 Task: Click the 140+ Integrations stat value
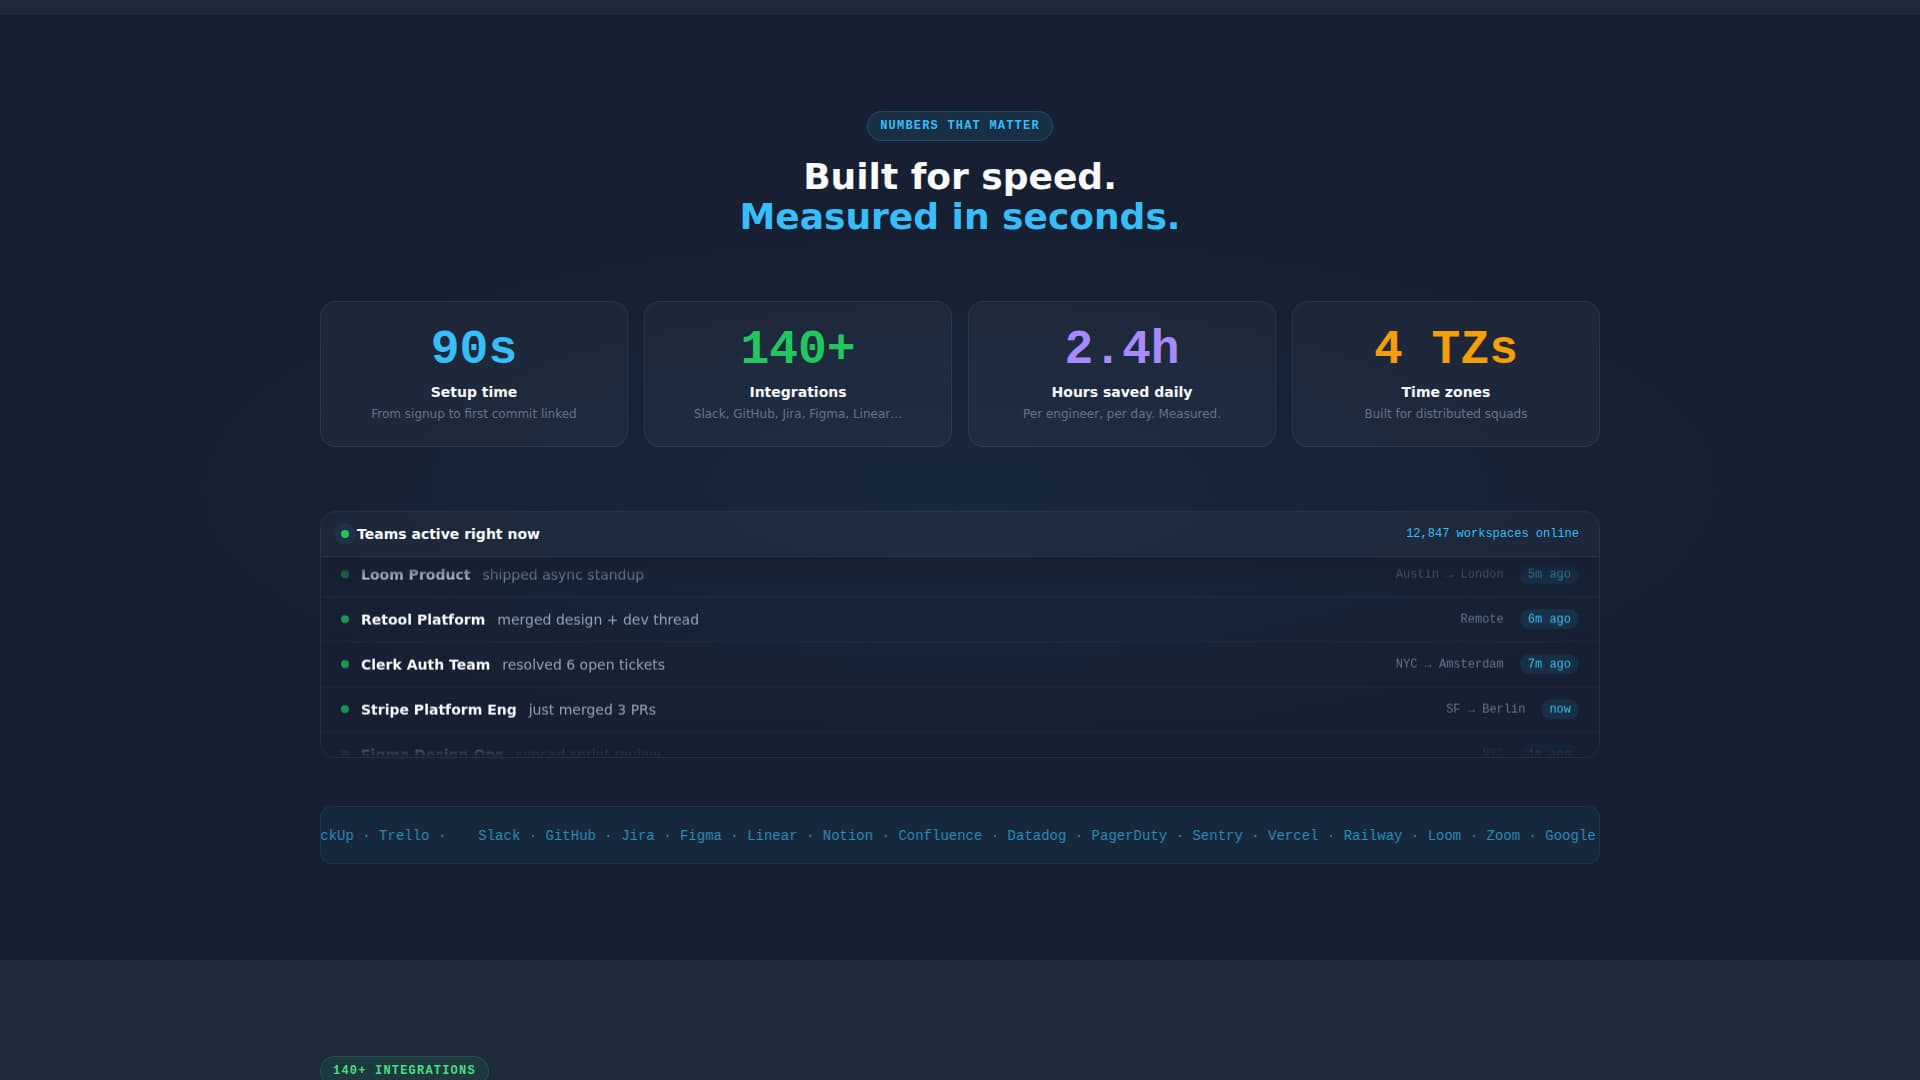coord(797,348)
